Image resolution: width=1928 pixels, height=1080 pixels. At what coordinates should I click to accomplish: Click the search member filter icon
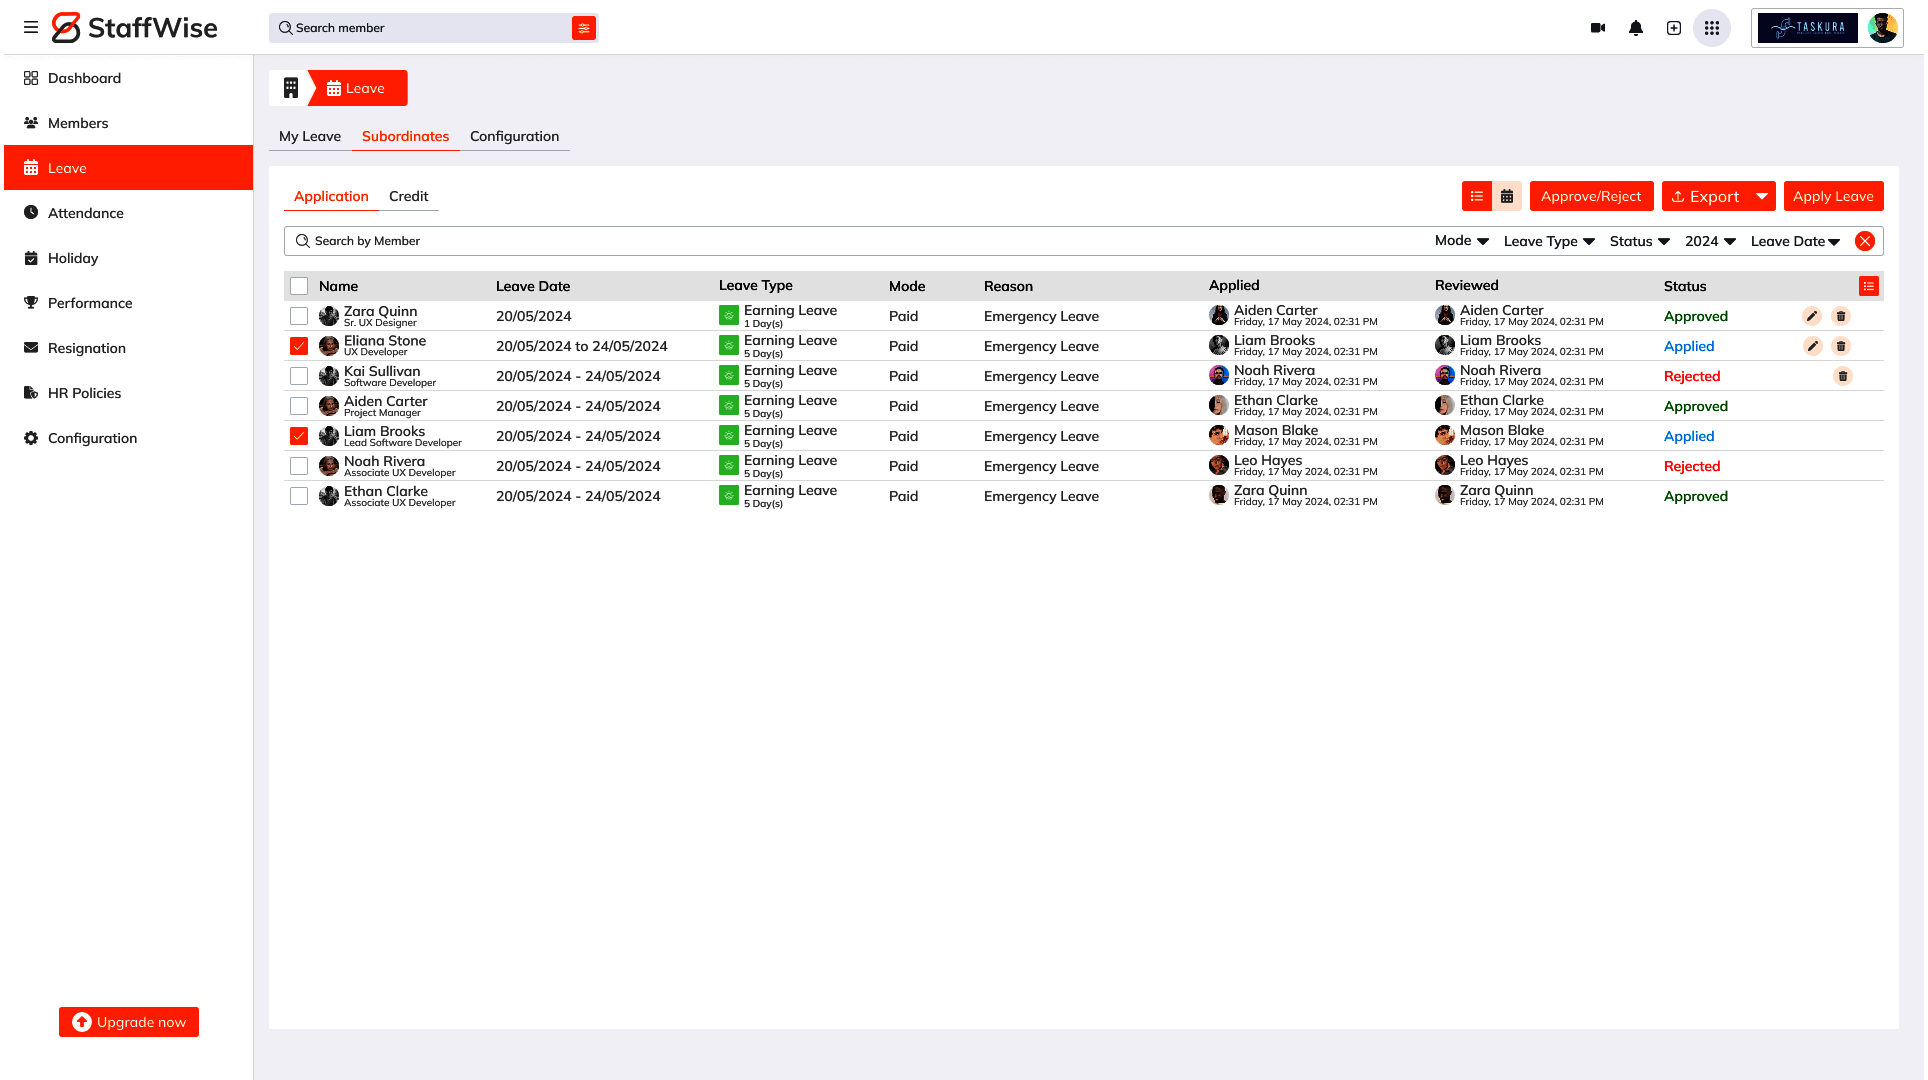[584, 28]
